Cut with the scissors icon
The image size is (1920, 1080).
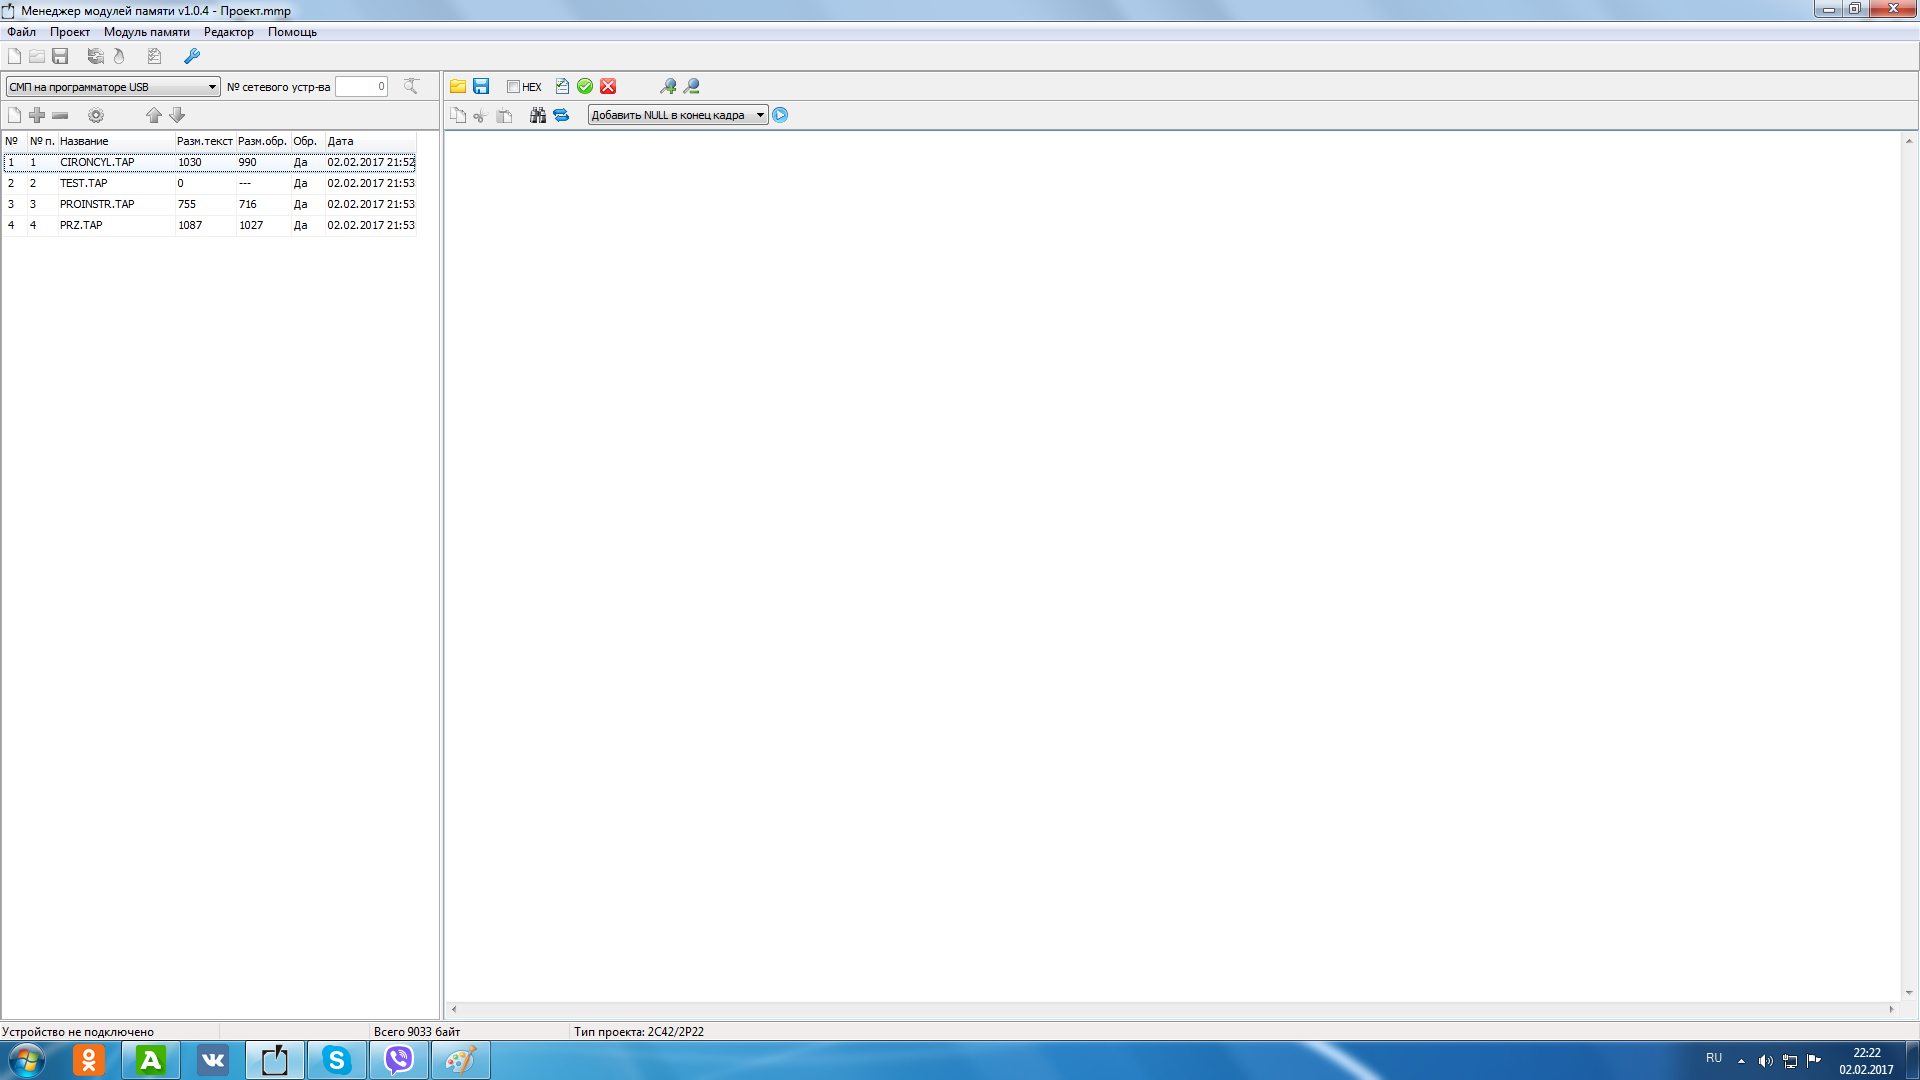pyautogui.click(x=481, y=115)
